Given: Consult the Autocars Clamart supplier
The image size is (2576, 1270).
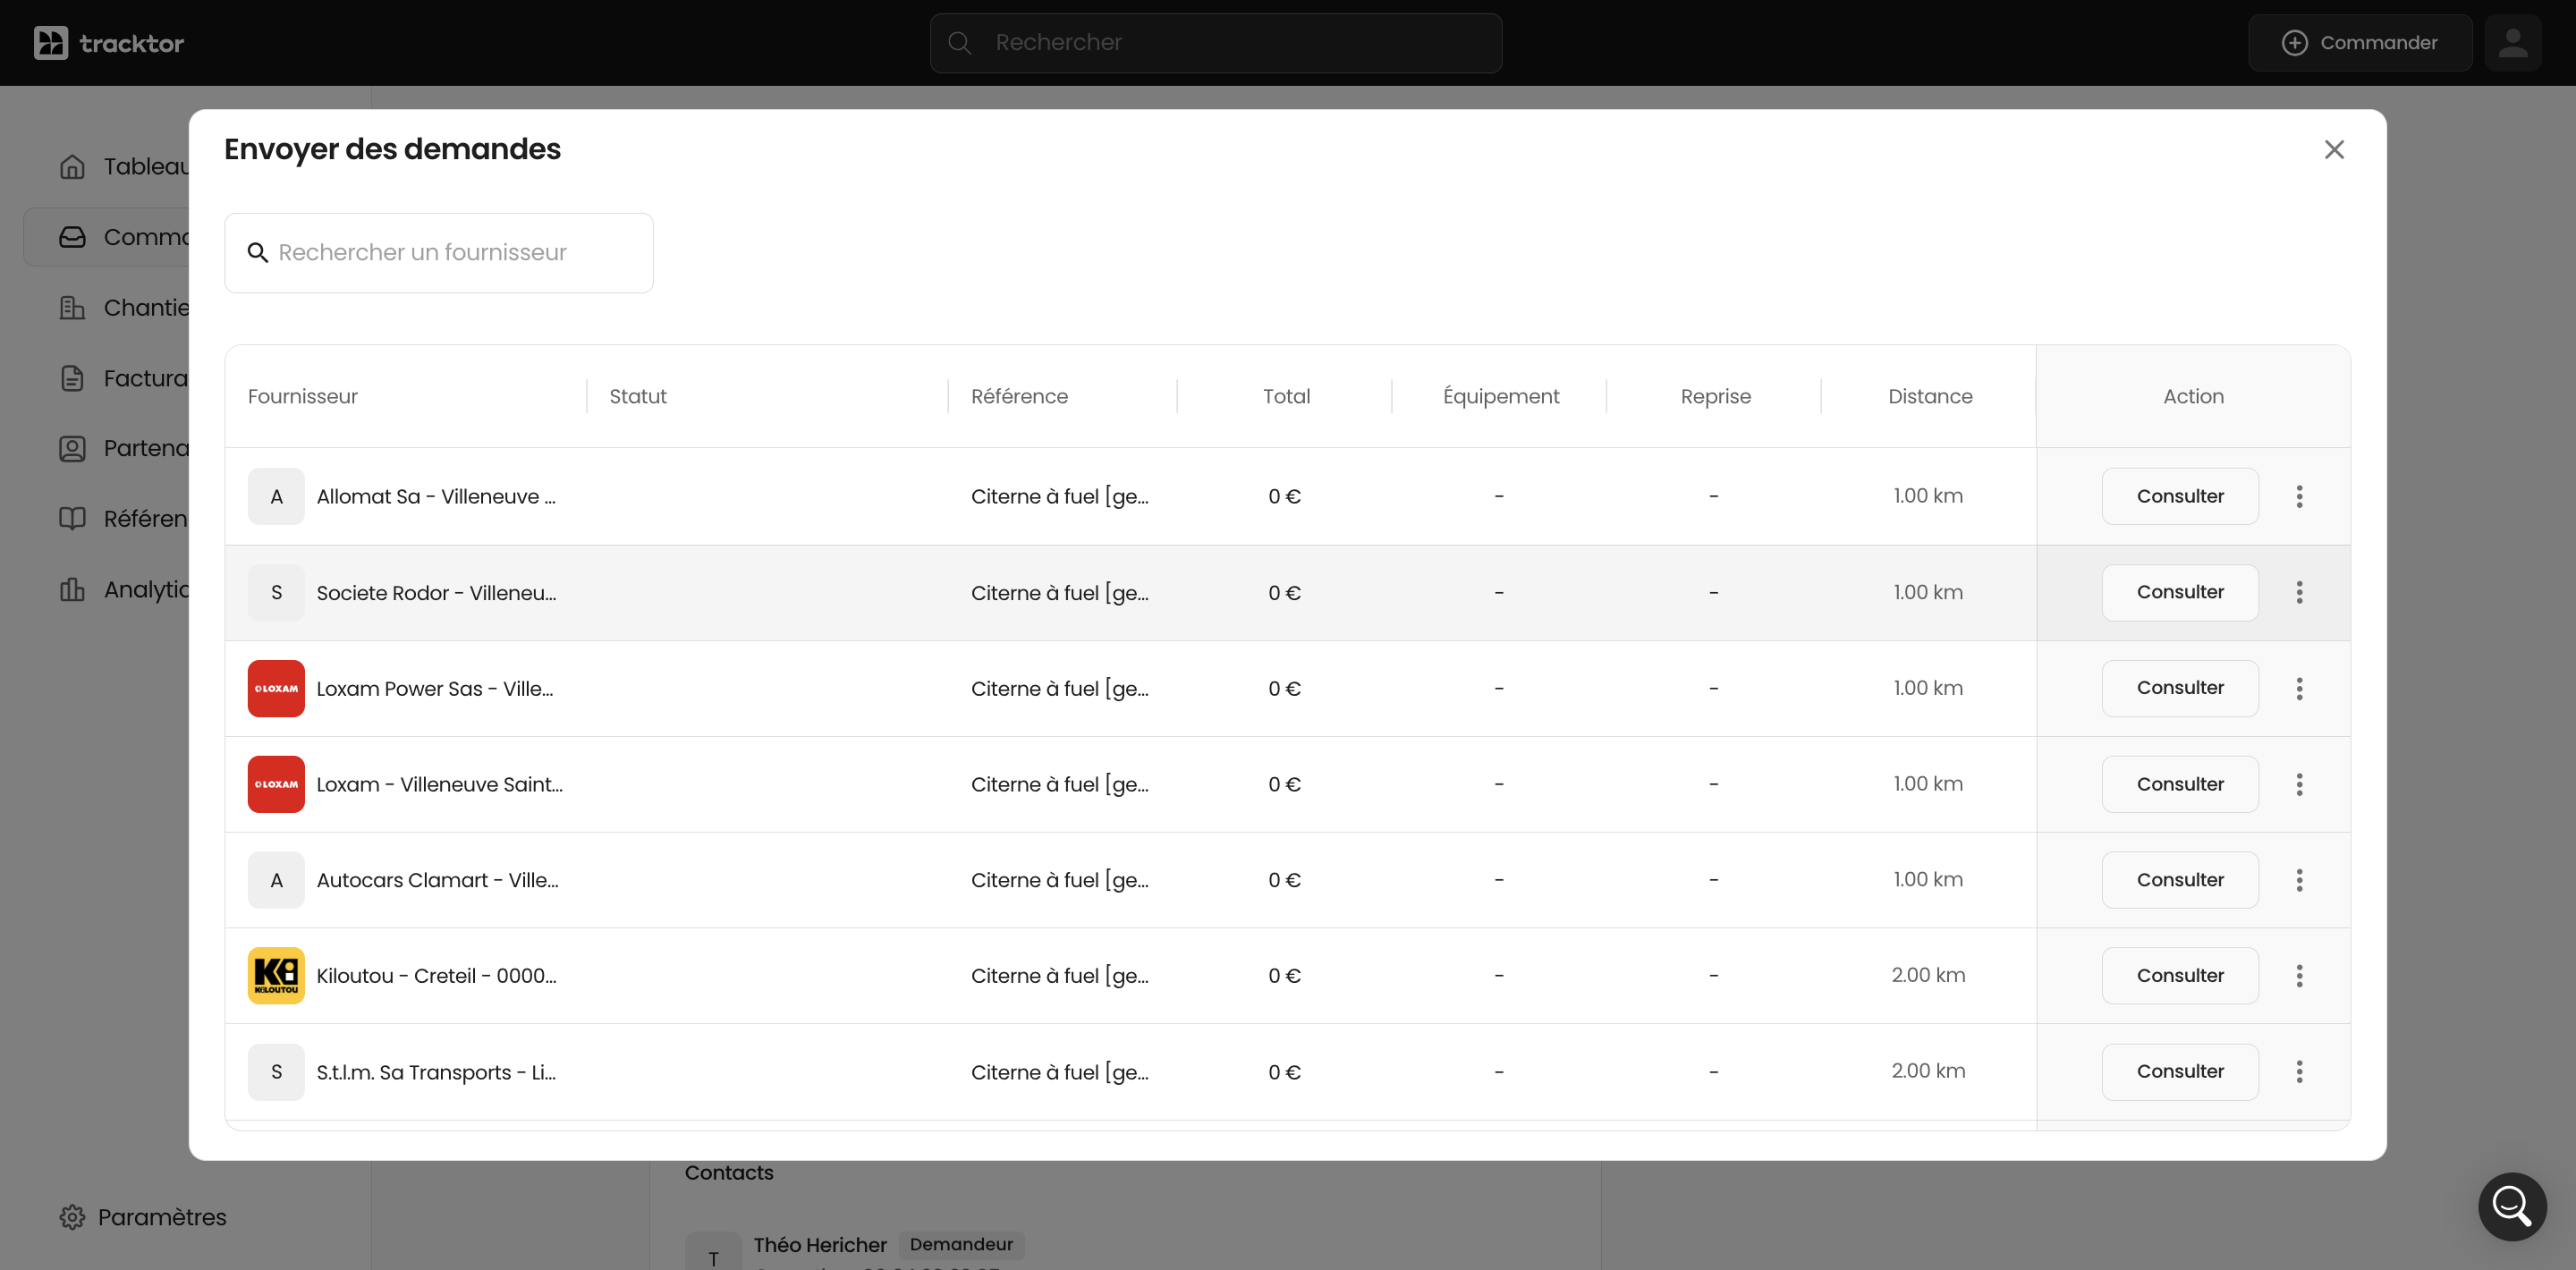Looking at the screenshot, I should click(2180, 880).
